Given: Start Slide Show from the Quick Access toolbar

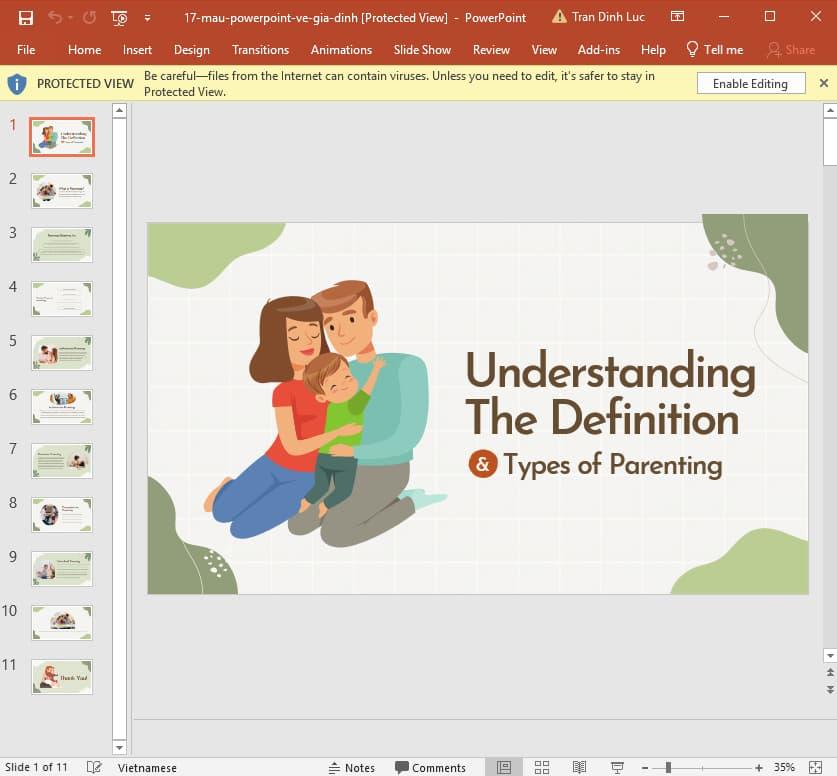Looking at the screenshot, I should 118,17.
